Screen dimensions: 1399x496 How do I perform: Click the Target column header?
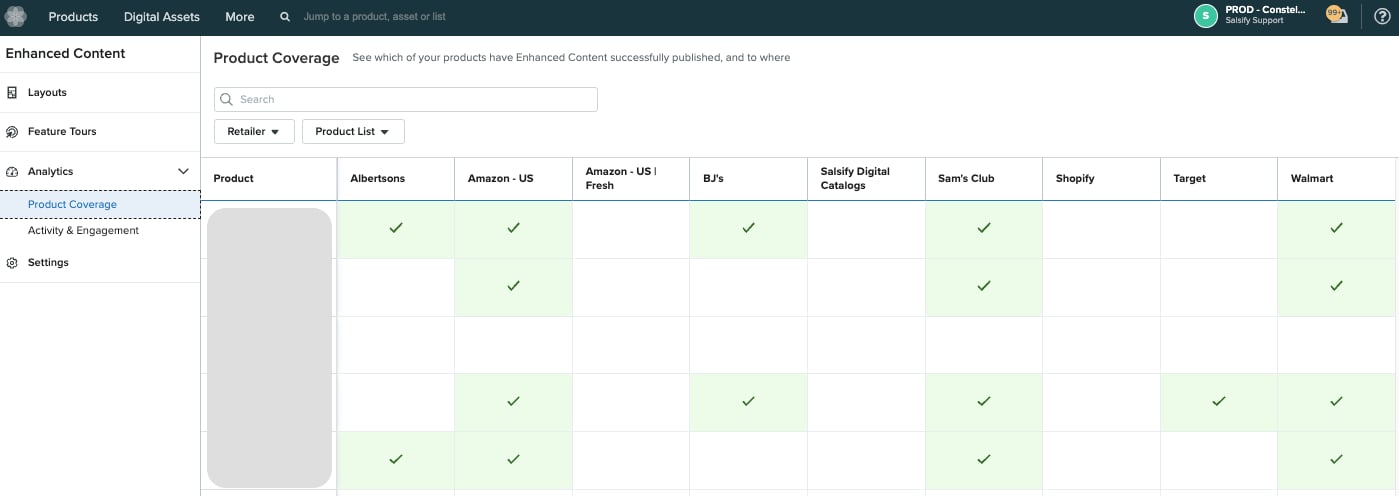(x=1218, y=179)
